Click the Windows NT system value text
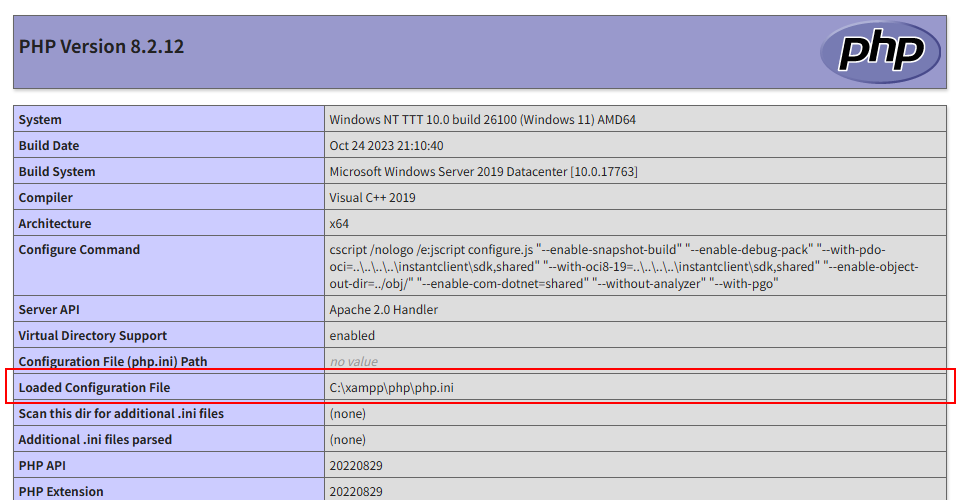 pos(482,120)
